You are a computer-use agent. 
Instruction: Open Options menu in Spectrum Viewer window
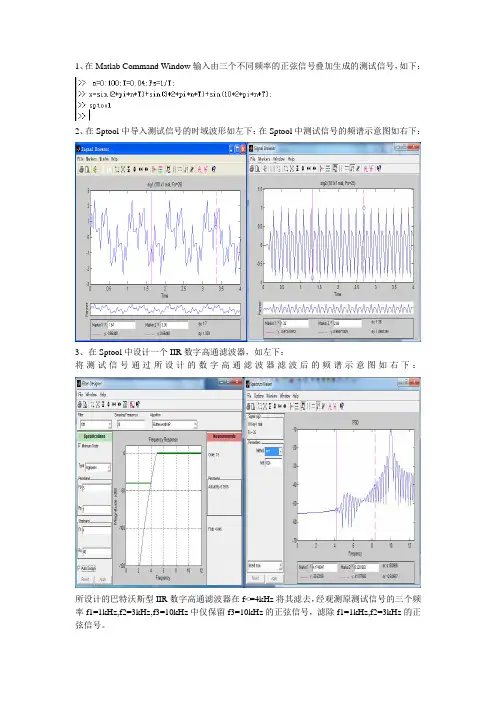click(259, 396)
